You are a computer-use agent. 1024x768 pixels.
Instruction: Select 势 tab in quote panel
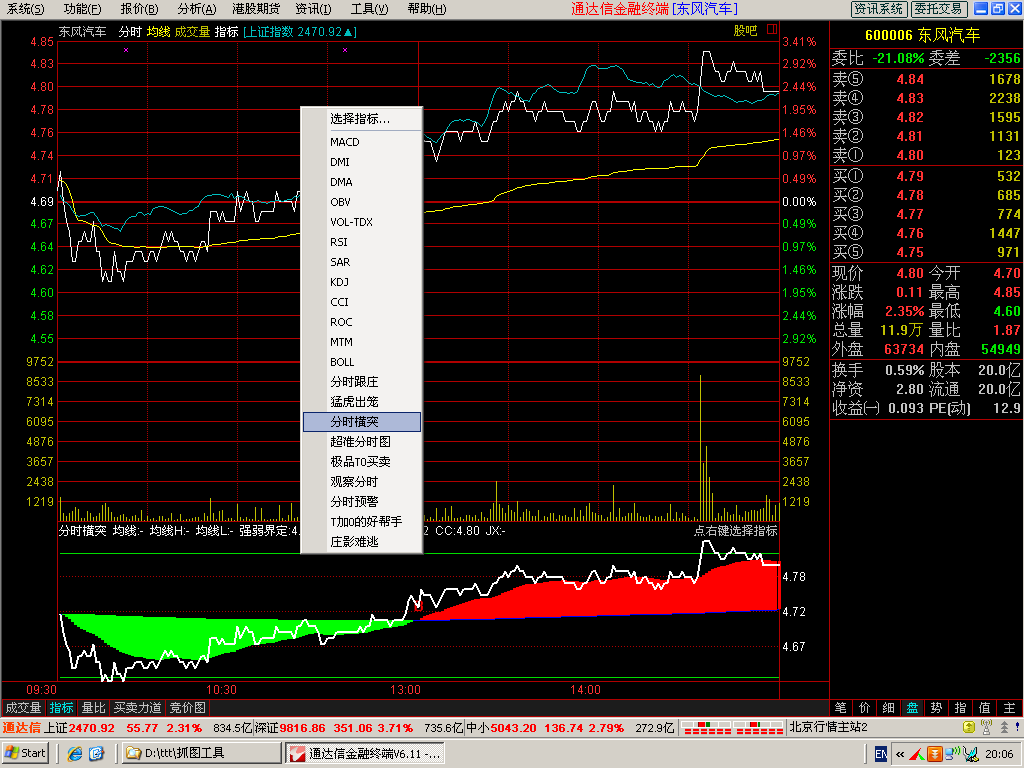point(936,708)
